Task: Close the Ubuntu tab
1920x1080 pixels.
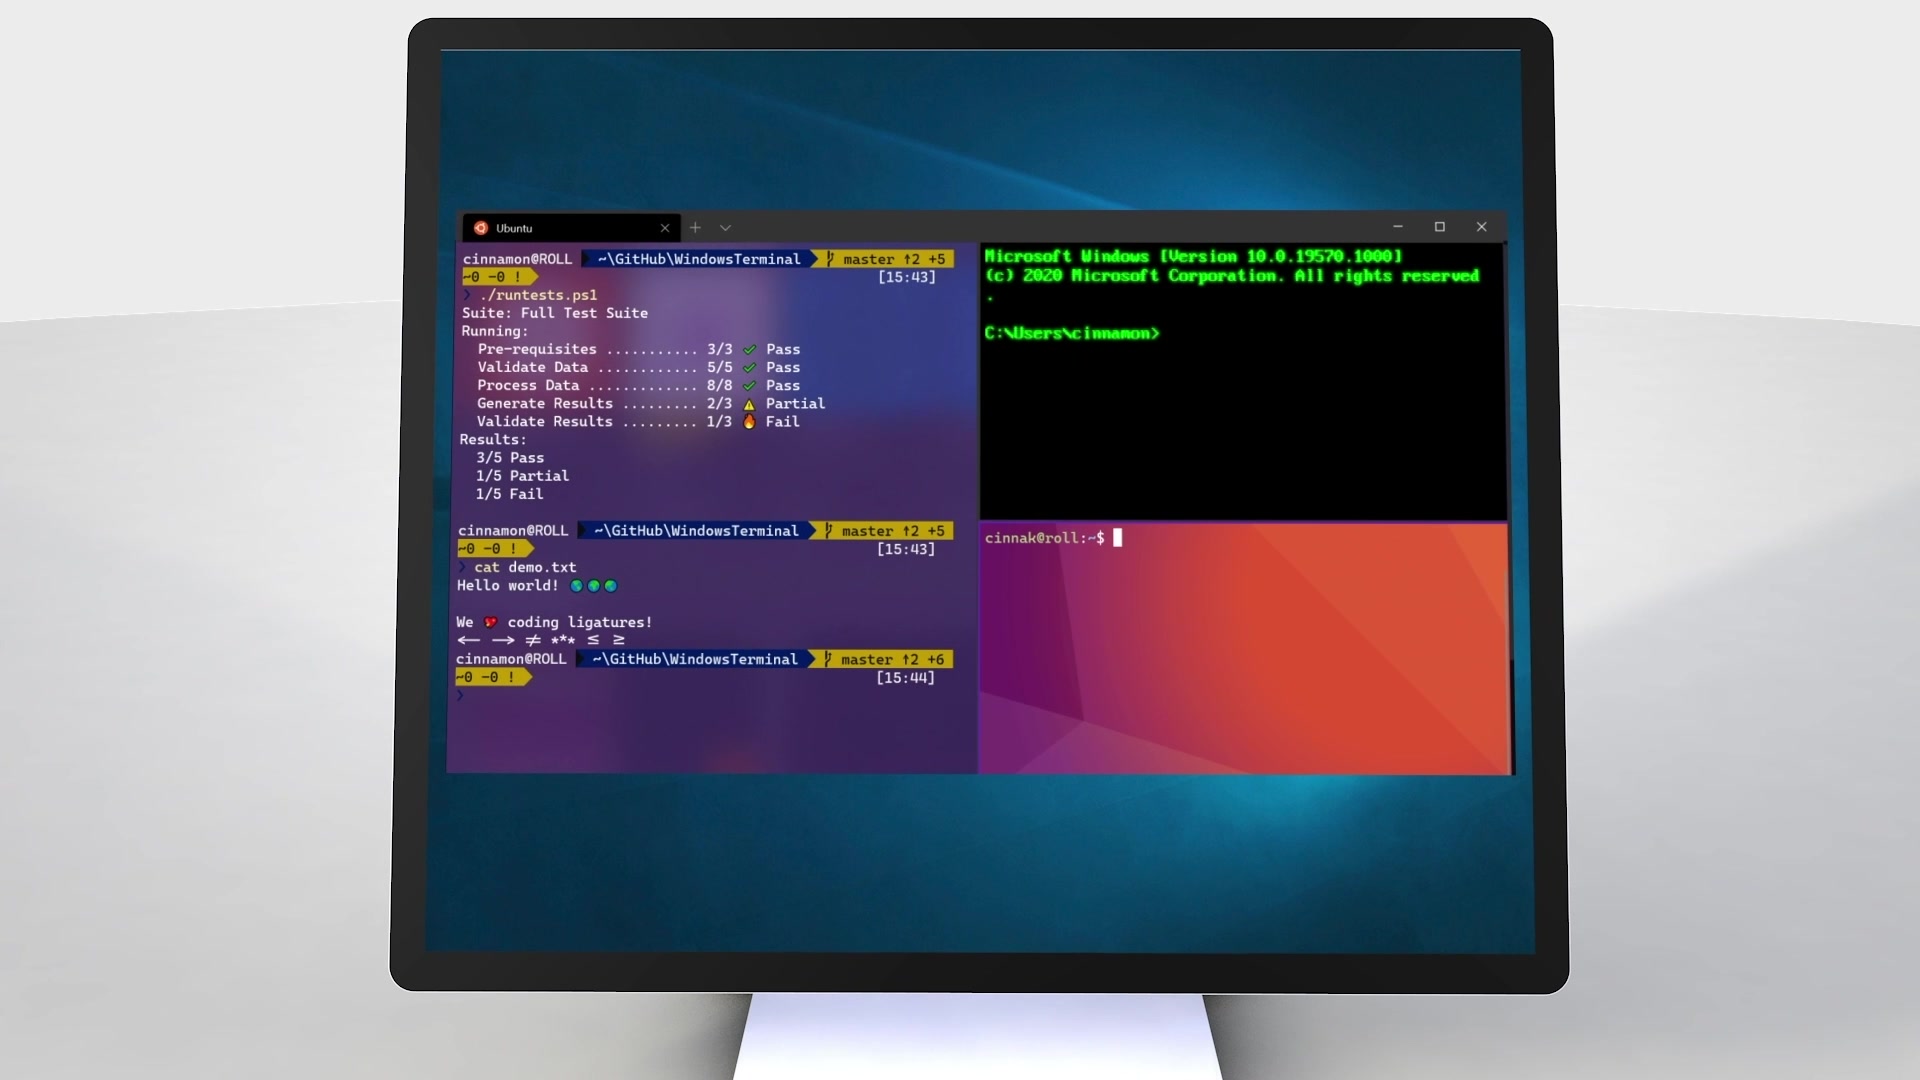Action: pos(665,228)
